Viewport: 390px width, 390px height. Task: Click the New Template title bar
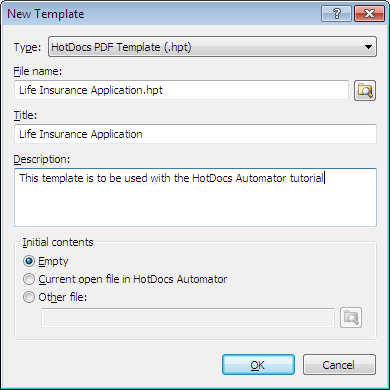(x=160, y=14)
